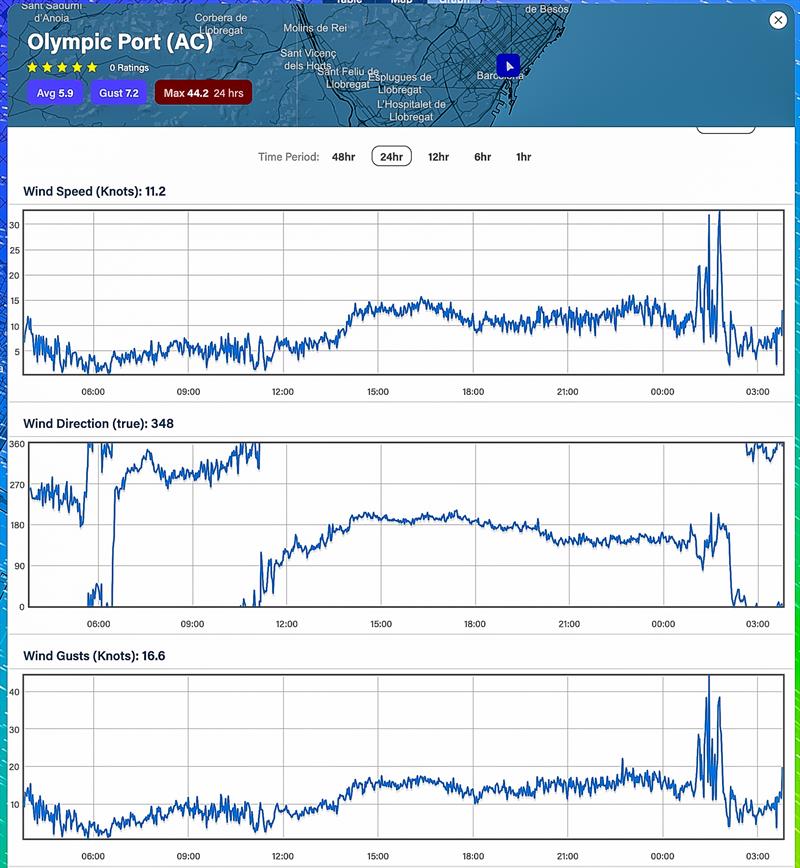
Task: Click the Sant Vicenç dels Horts map label
Action: tap(308, 59)
